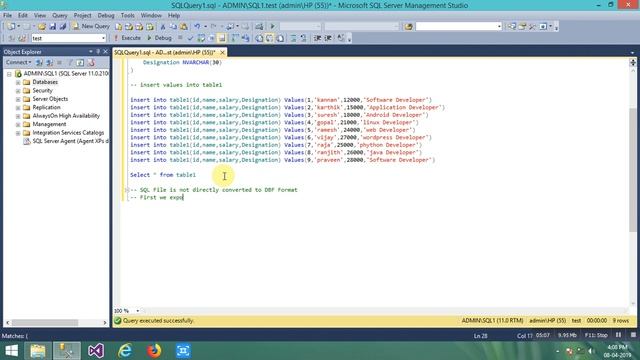This screenshot has height=360, width=640.
Task: Toggle Include Actual Execution Plan icon
Action: click(x=235, y=38)
